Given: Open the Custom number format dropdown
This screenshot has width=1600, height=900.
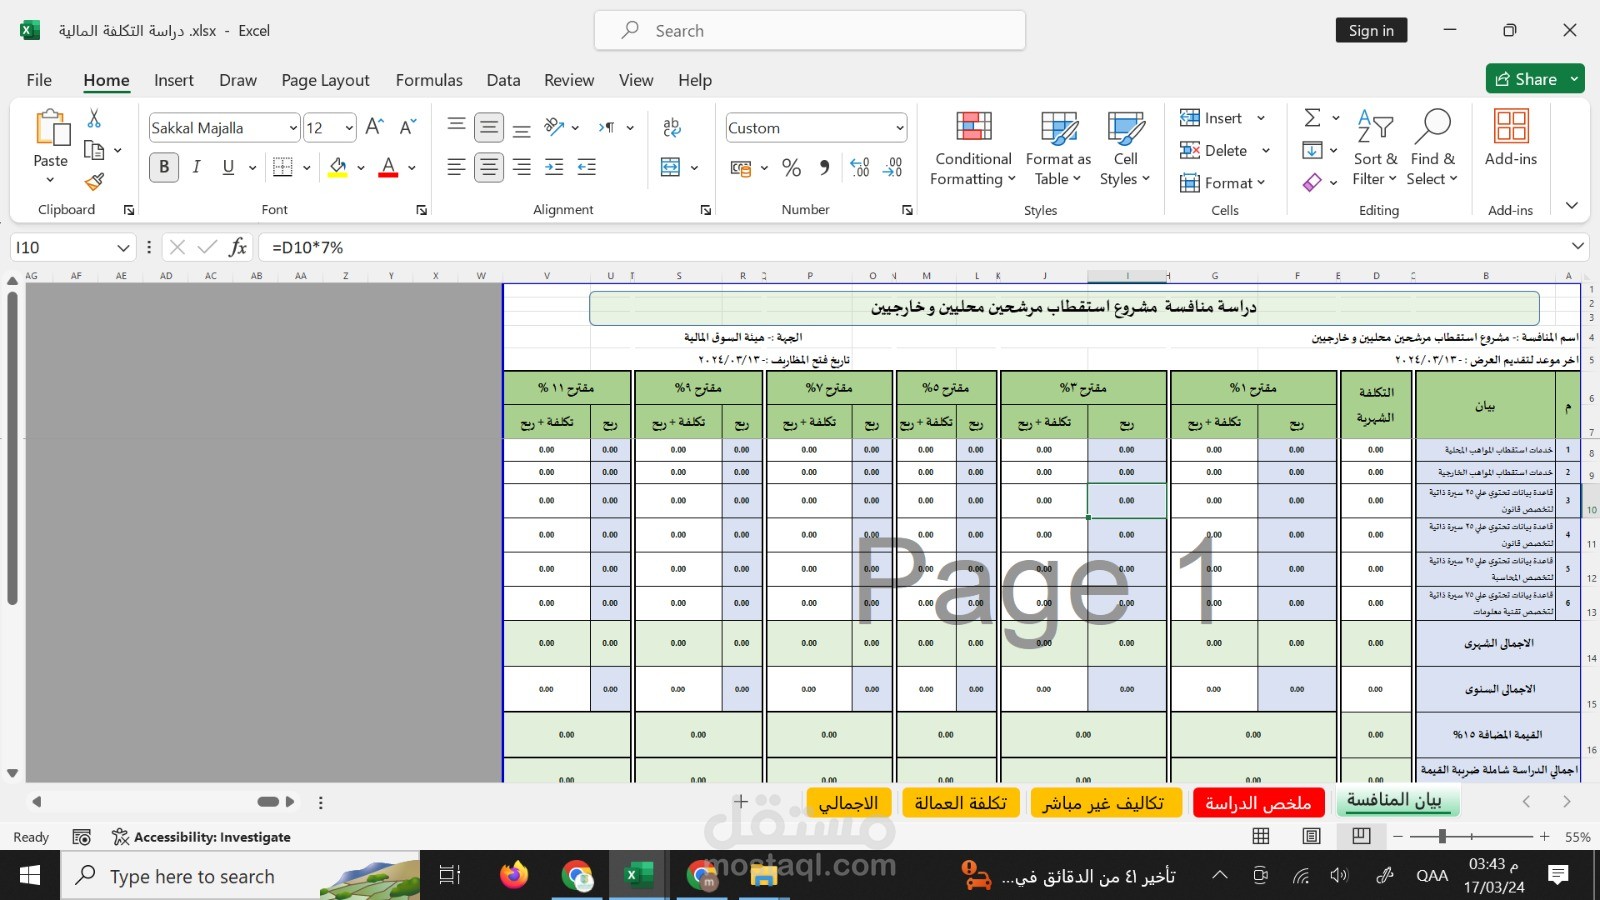Looking at the screenshot, I should point(898,127).
